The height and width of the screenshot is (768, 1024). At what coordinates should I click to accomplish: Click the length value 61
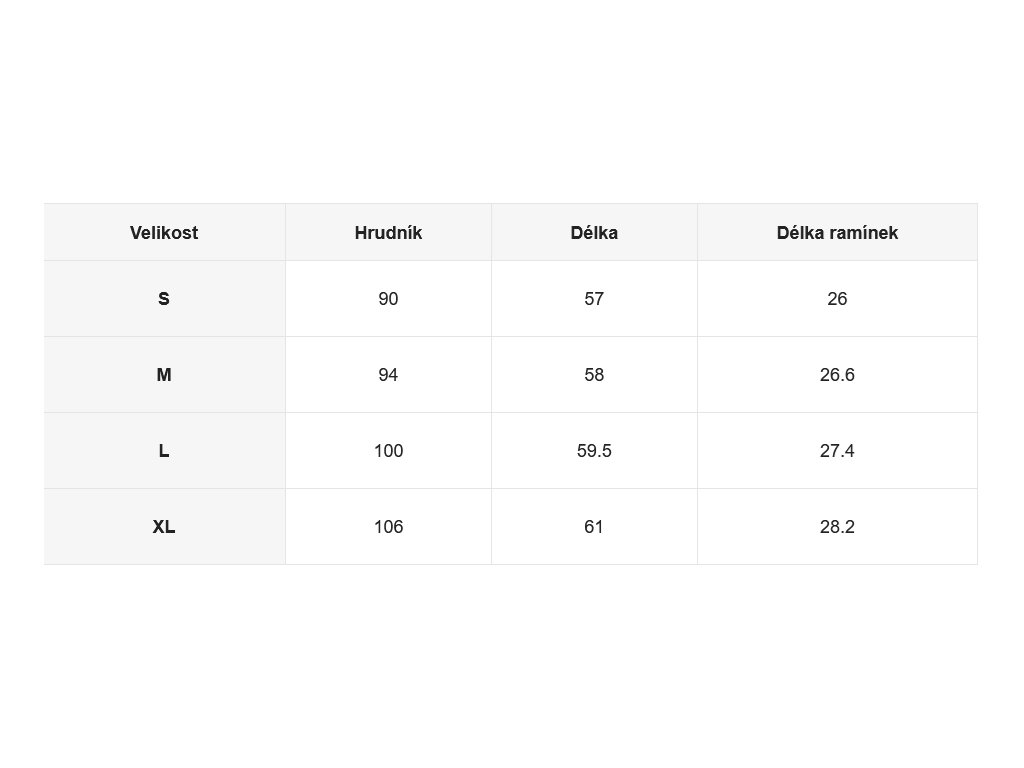pyautogui.click(x=594, y=526)
